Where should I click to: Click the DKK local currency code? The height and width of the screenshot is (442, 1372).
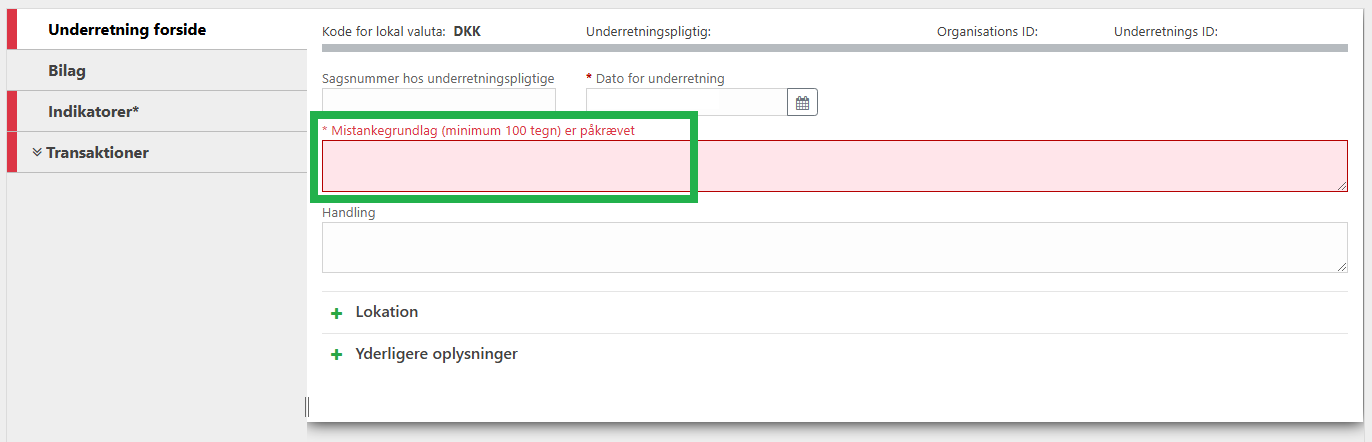(468, 31)
